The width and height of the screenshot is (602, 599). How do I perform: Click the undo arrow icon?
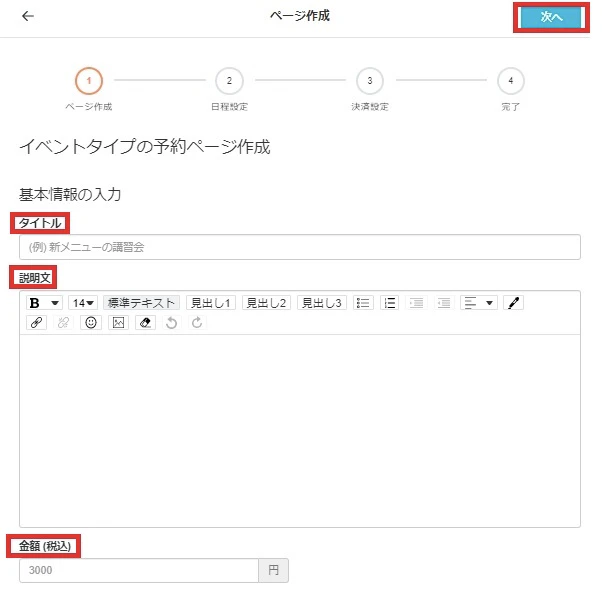(172, 323)
